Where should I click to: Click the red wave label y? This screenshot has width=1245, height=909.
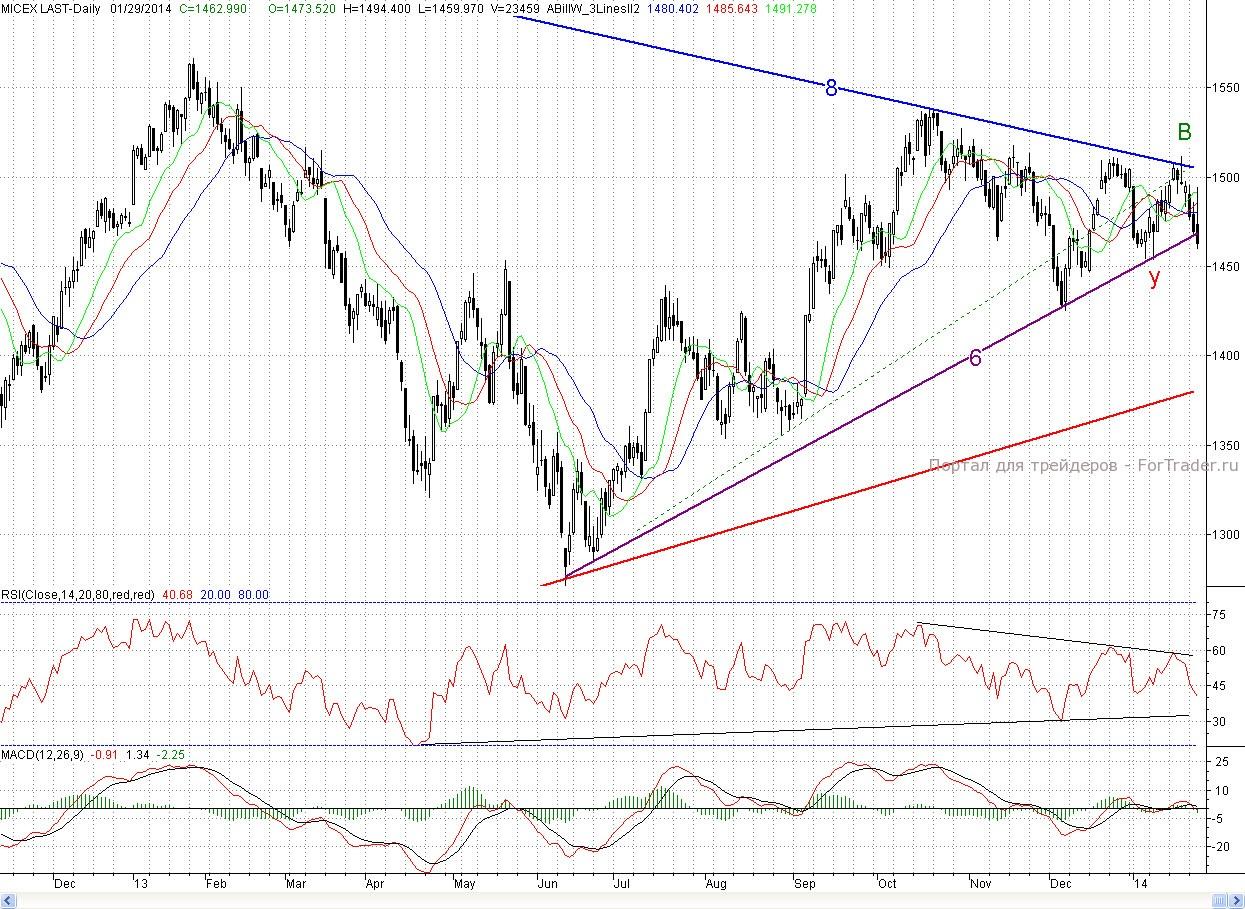coord(1155,278)
